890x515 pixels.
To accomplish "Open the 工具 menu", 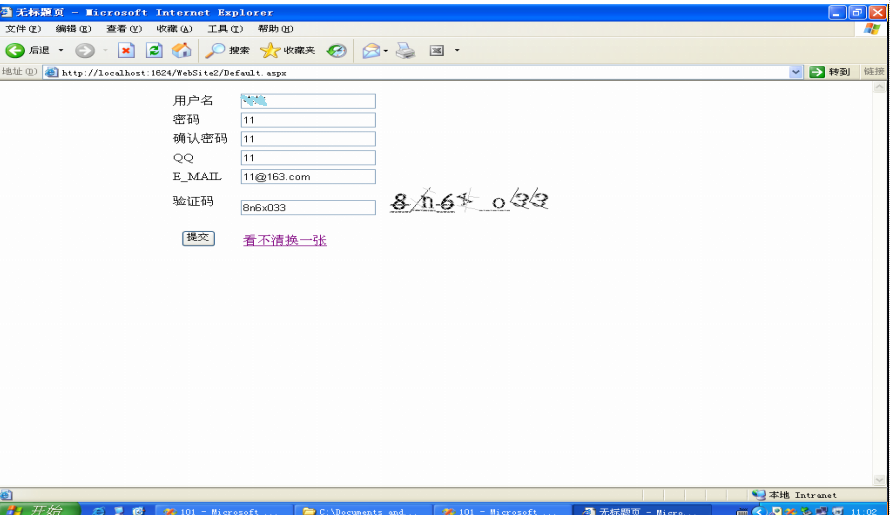I will click(x=225, y=29).
